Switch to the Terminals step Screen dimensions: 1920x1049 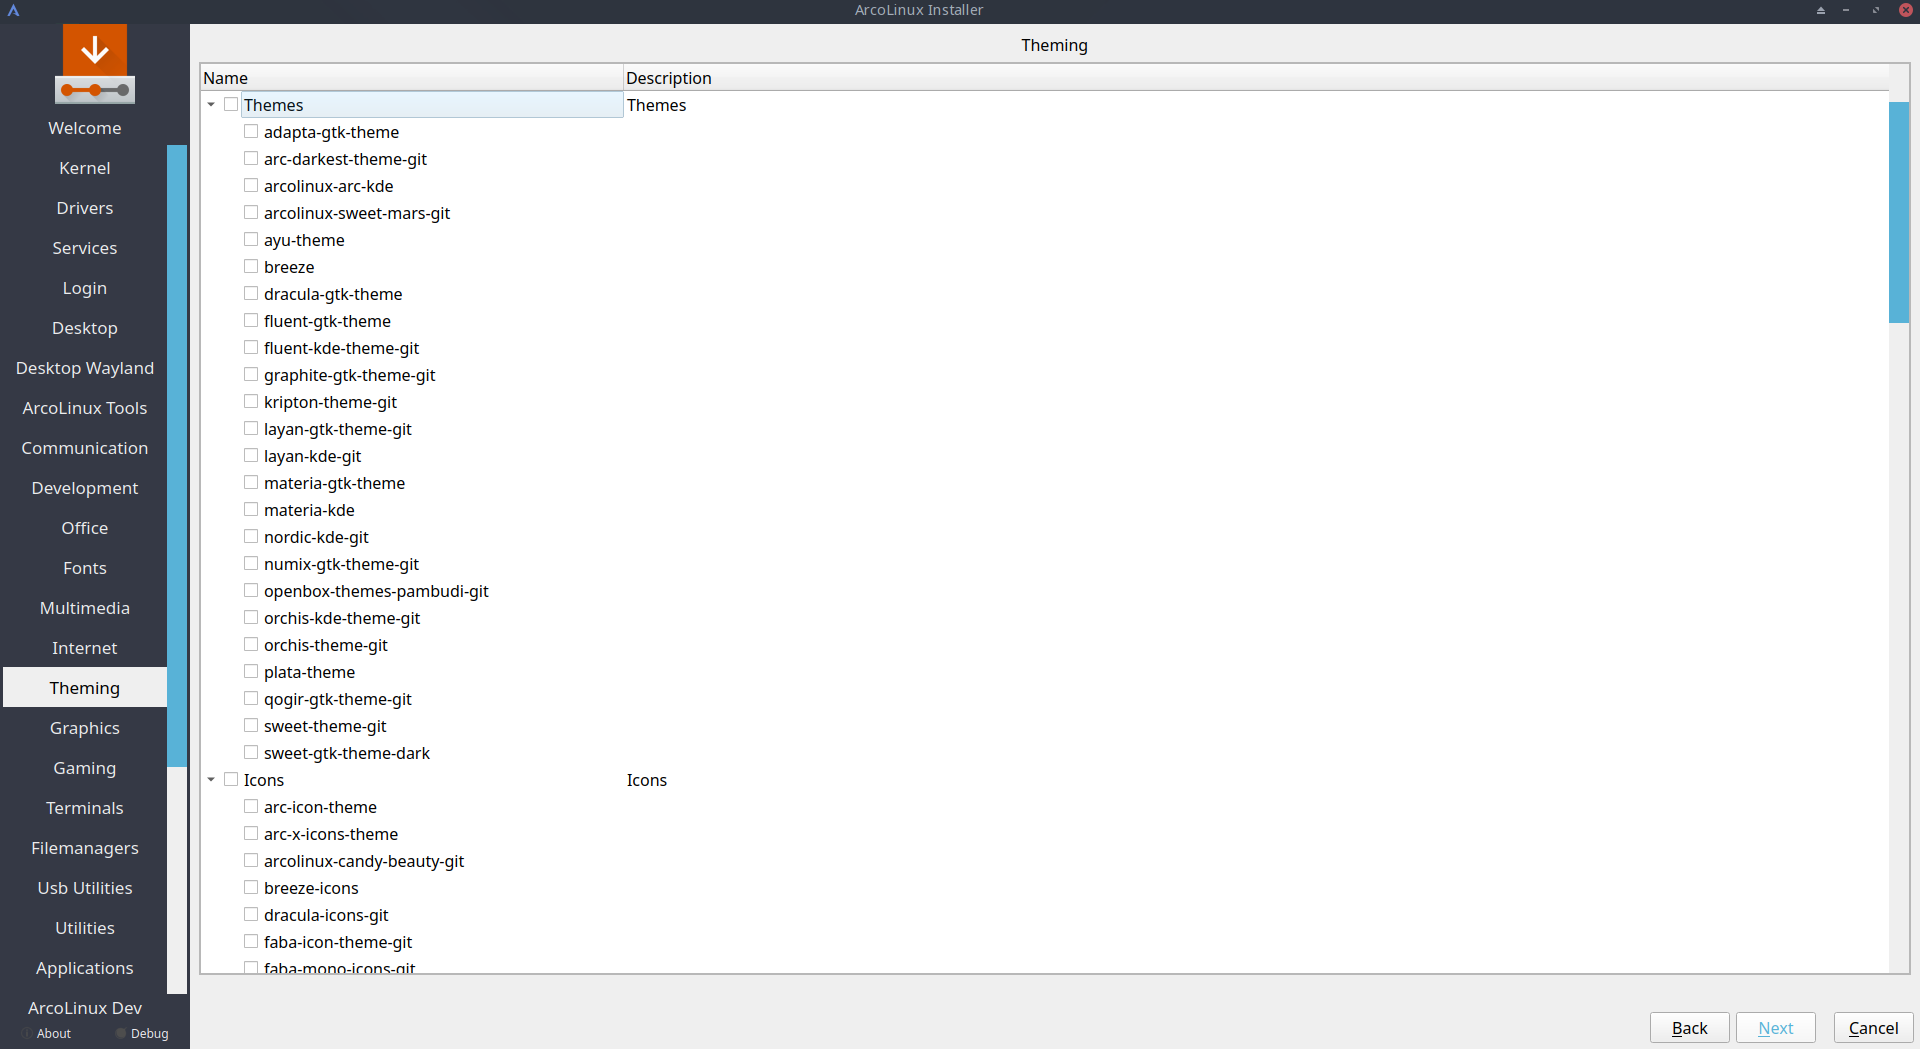tap(85, 808)
